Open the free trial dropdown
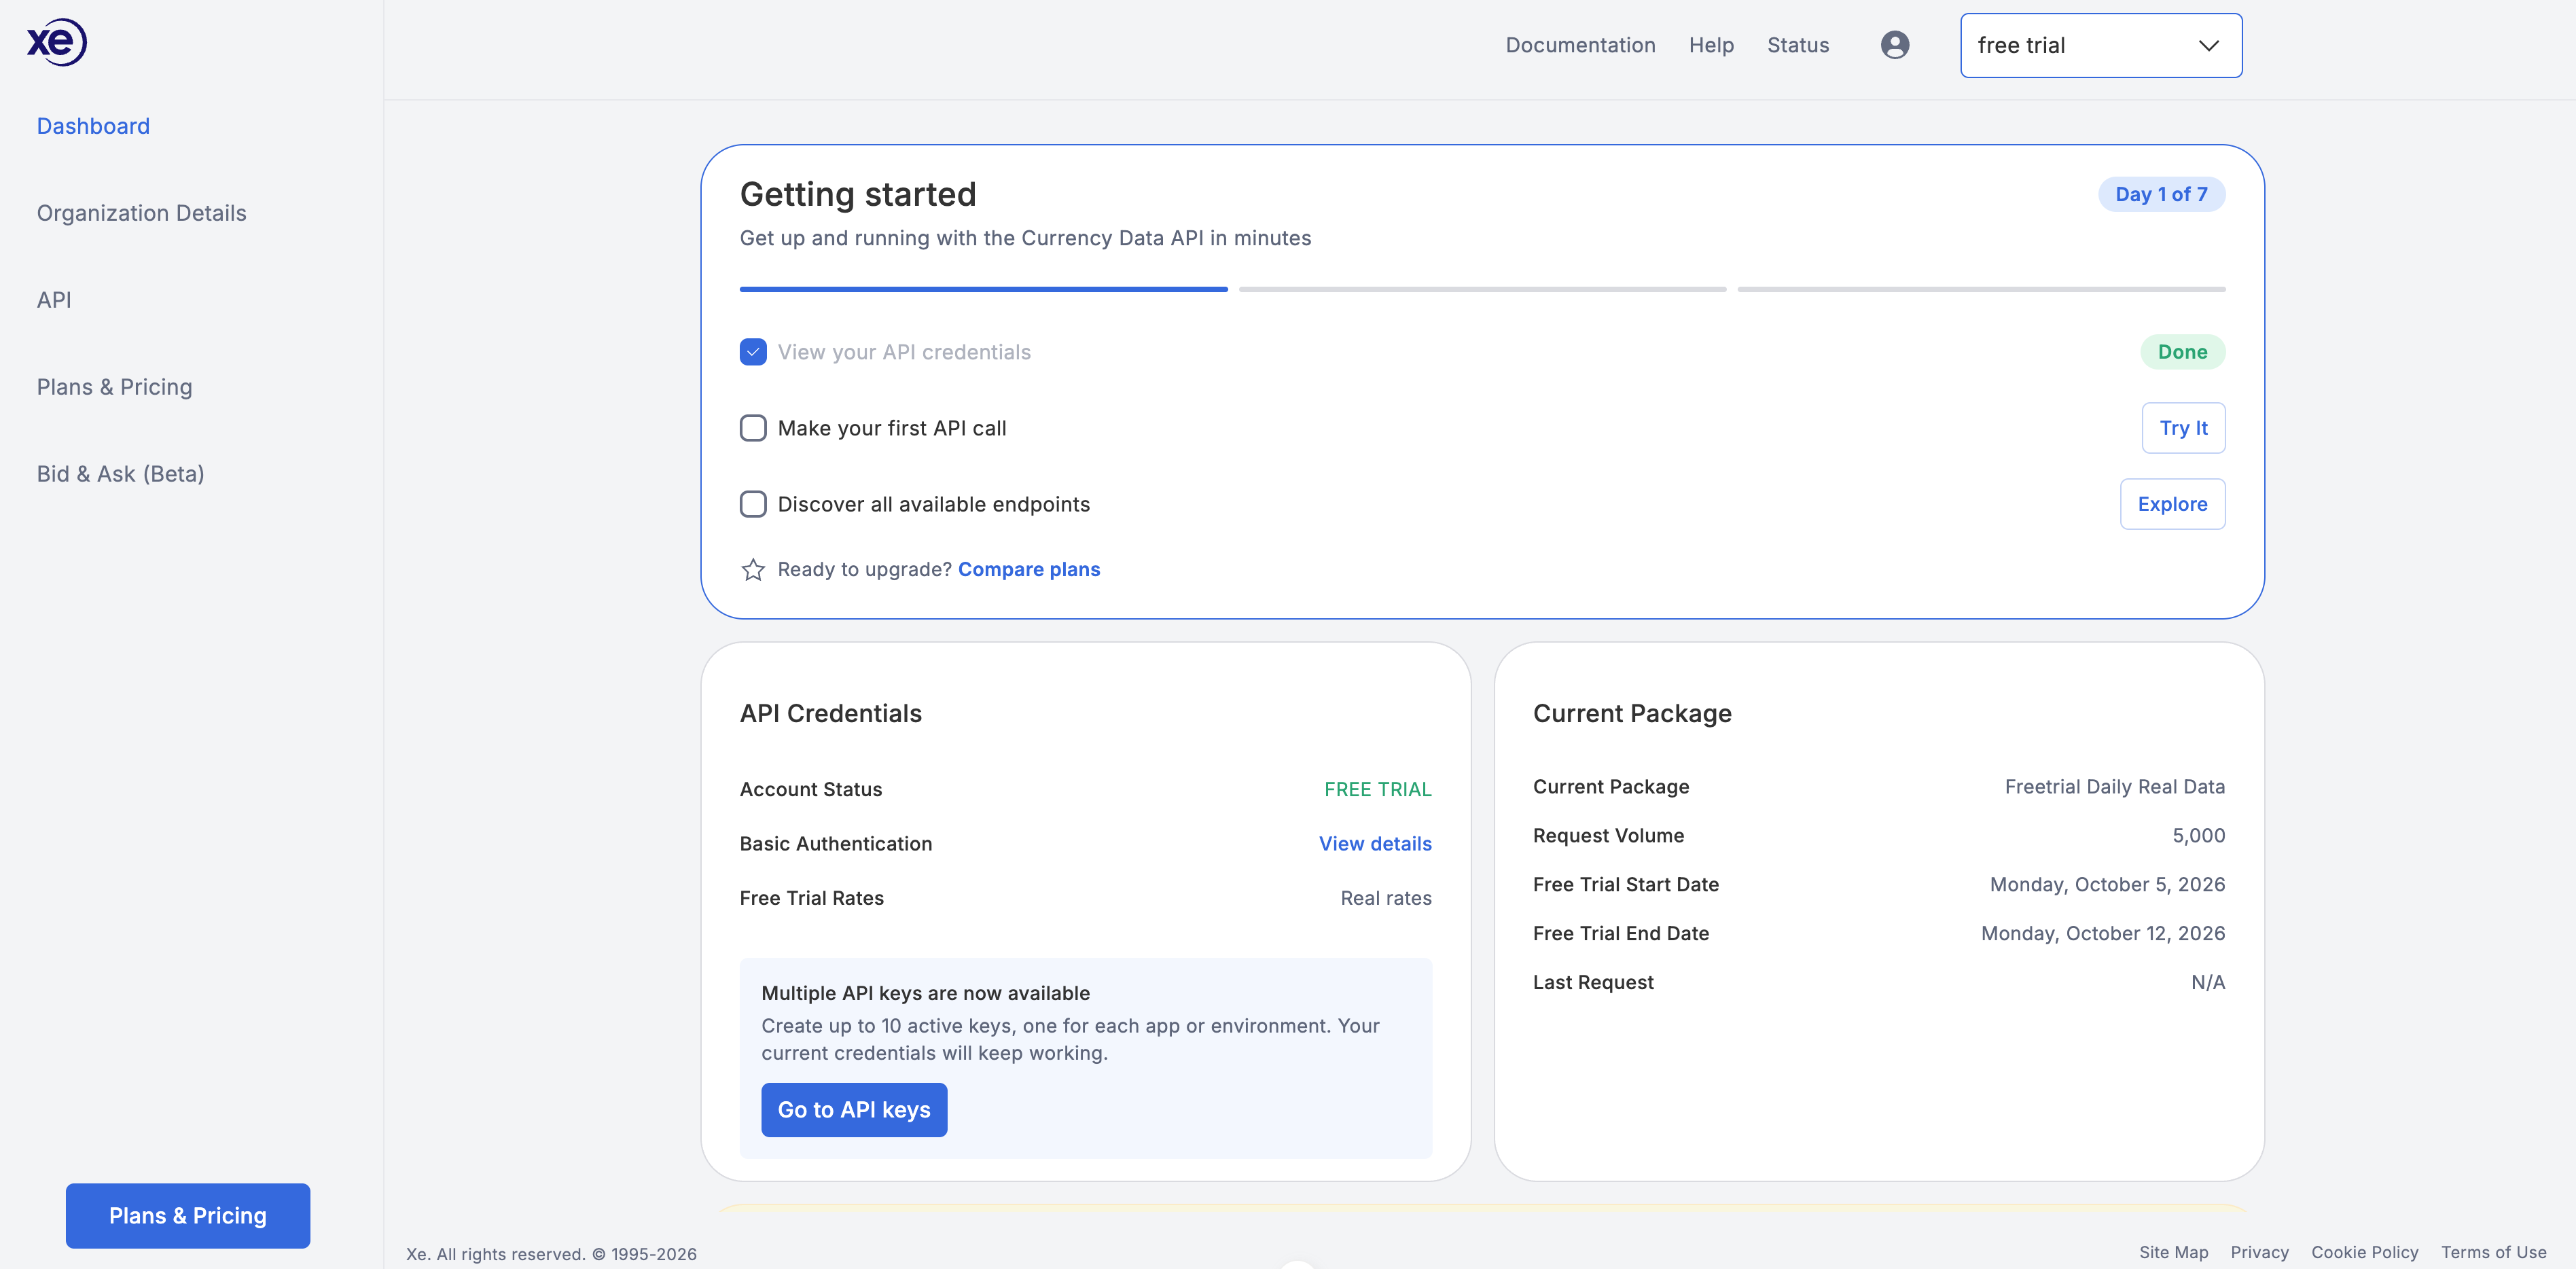 point(2101,45)
